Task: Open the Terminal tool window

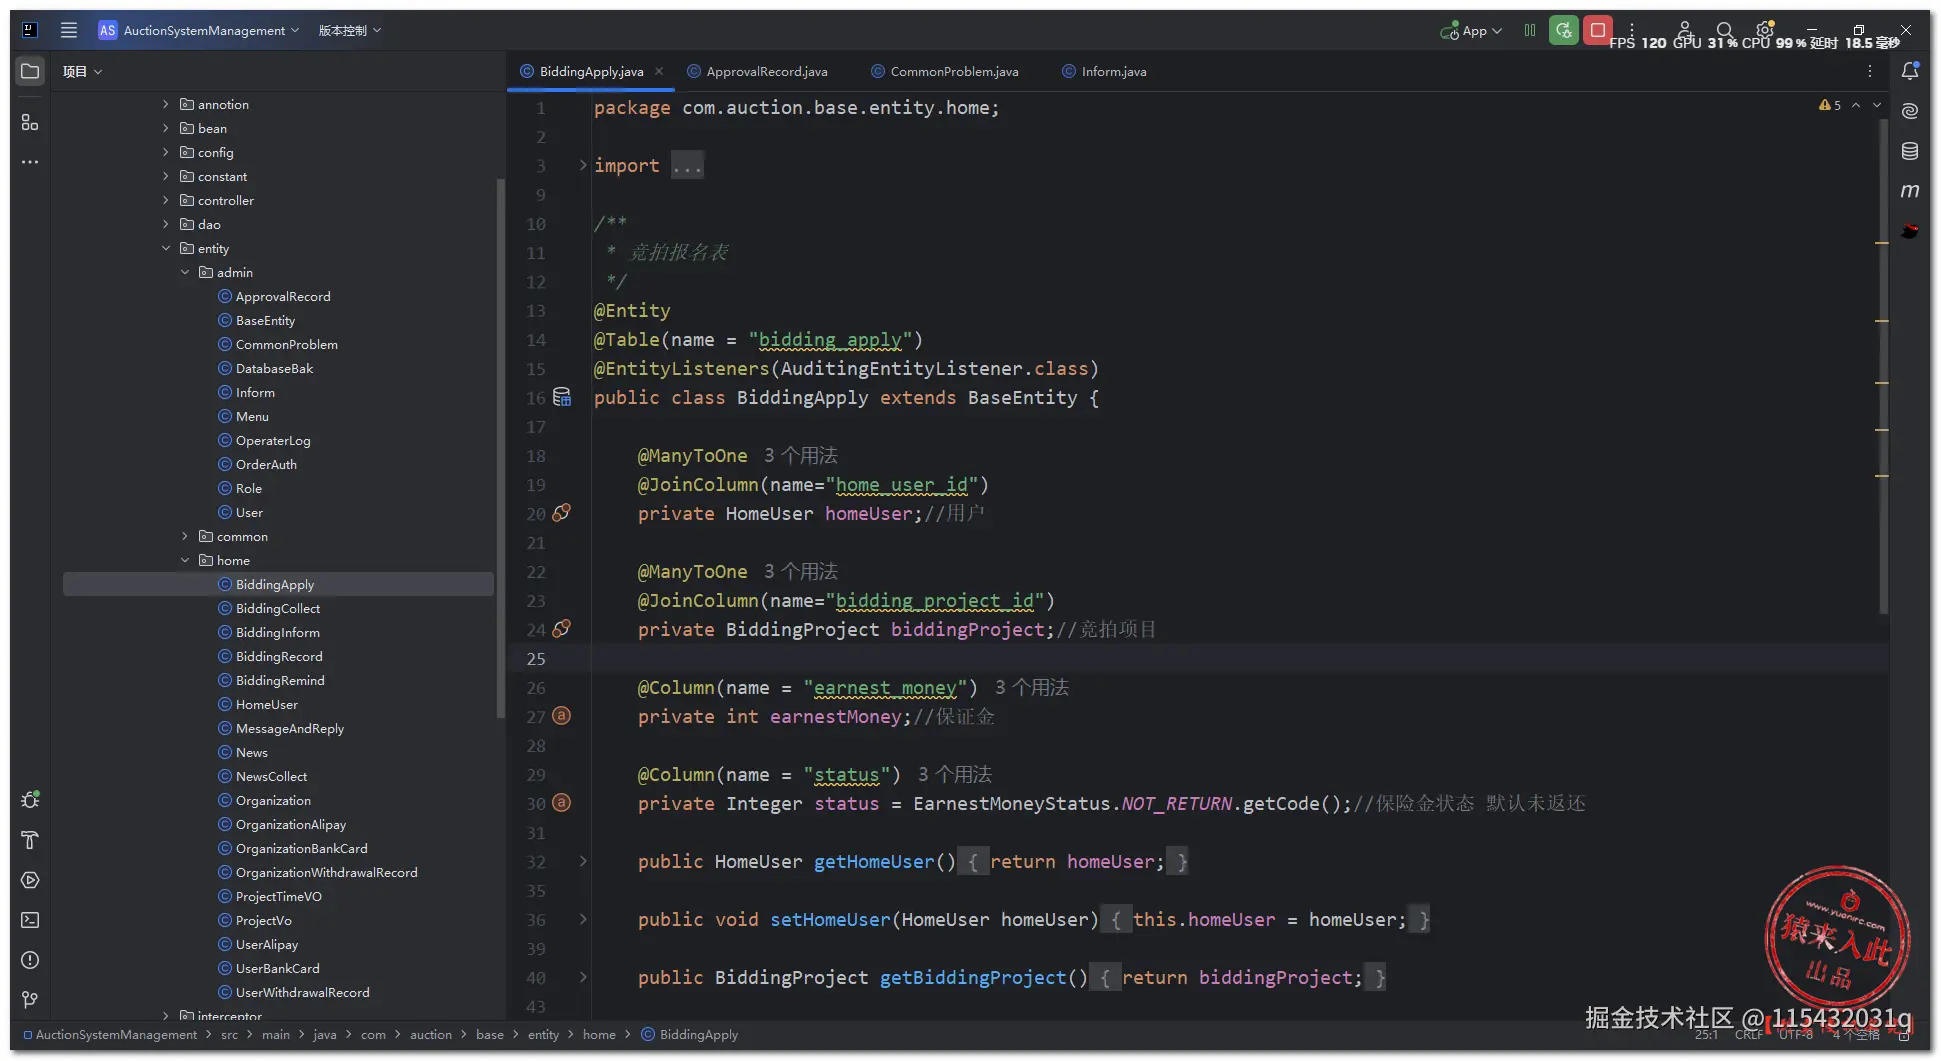Action: click(30, 920)
